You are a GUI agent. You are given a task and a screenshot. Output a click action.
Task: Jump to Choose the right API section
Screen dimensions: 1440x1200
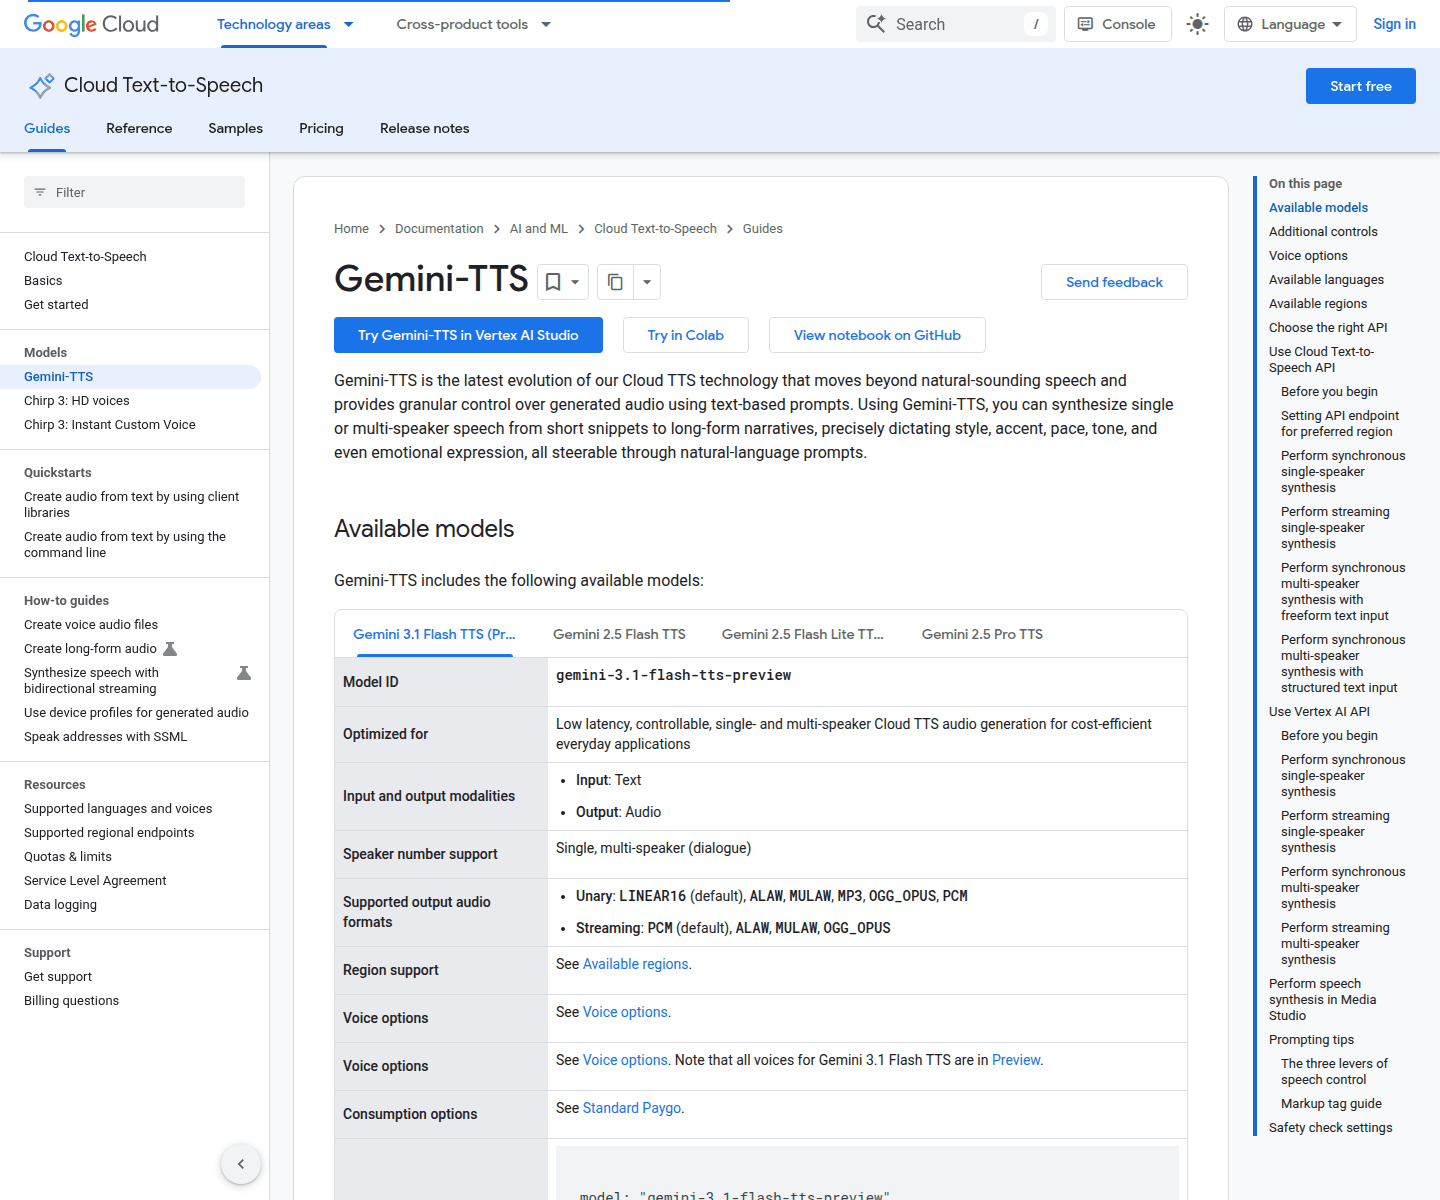pos(1328,328)
